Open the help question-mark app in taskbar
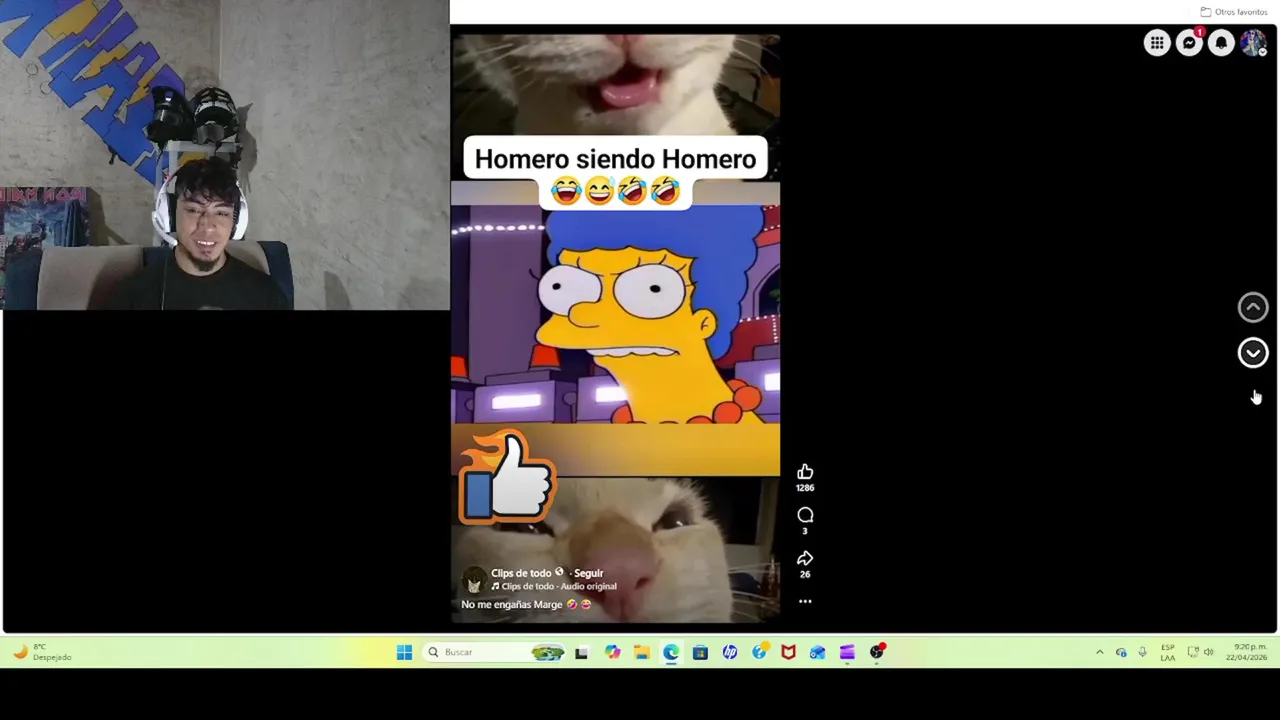Screen dimensions: 1280x720 759,652
